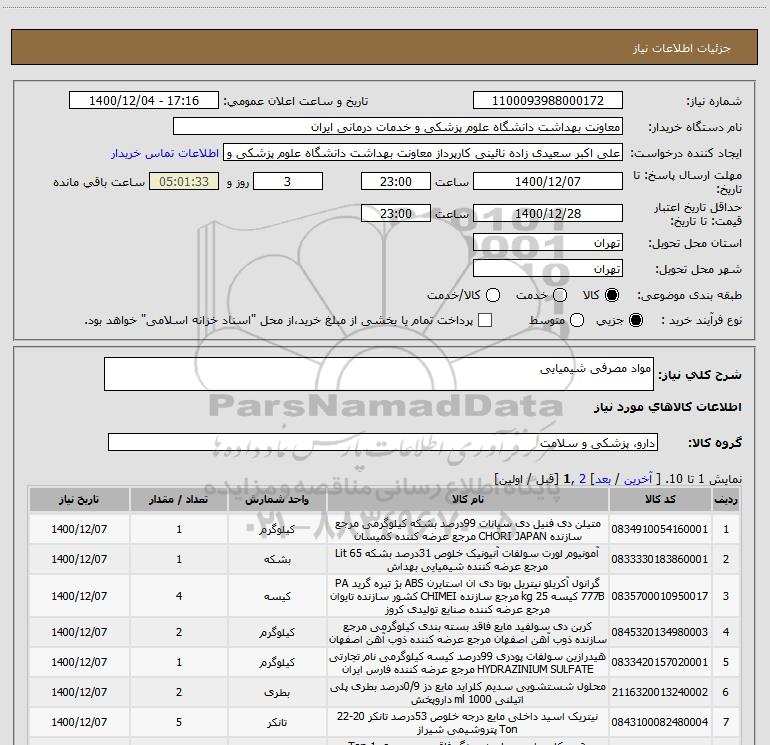
Task: Click the تاریخ نیاز column header
Action: pyautogui.click(x=79, y=499)
